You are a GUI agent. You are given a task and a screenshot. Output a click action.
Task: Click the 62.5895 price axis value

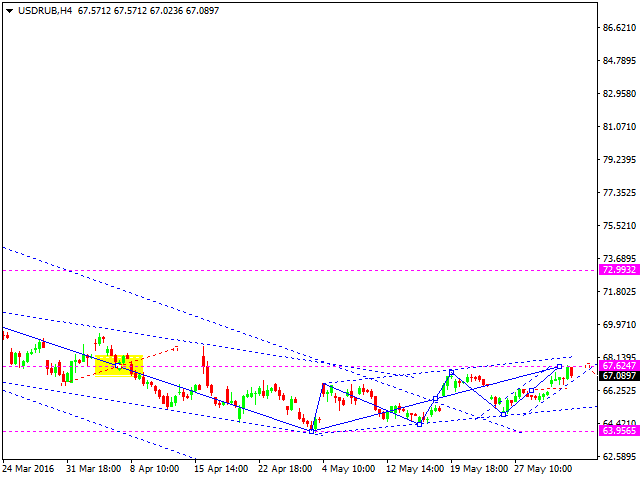[x=620, y=456]
